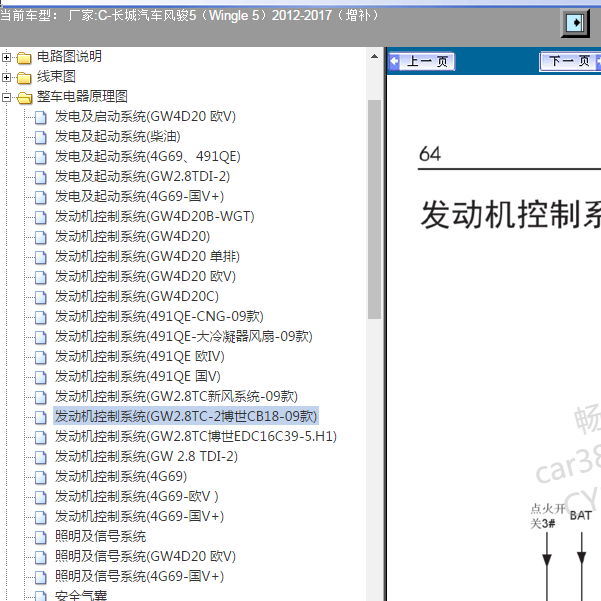Click the scroll-up arrow of tree panel
The width and height of the screenshot is (601, 601).
(374, 57)
